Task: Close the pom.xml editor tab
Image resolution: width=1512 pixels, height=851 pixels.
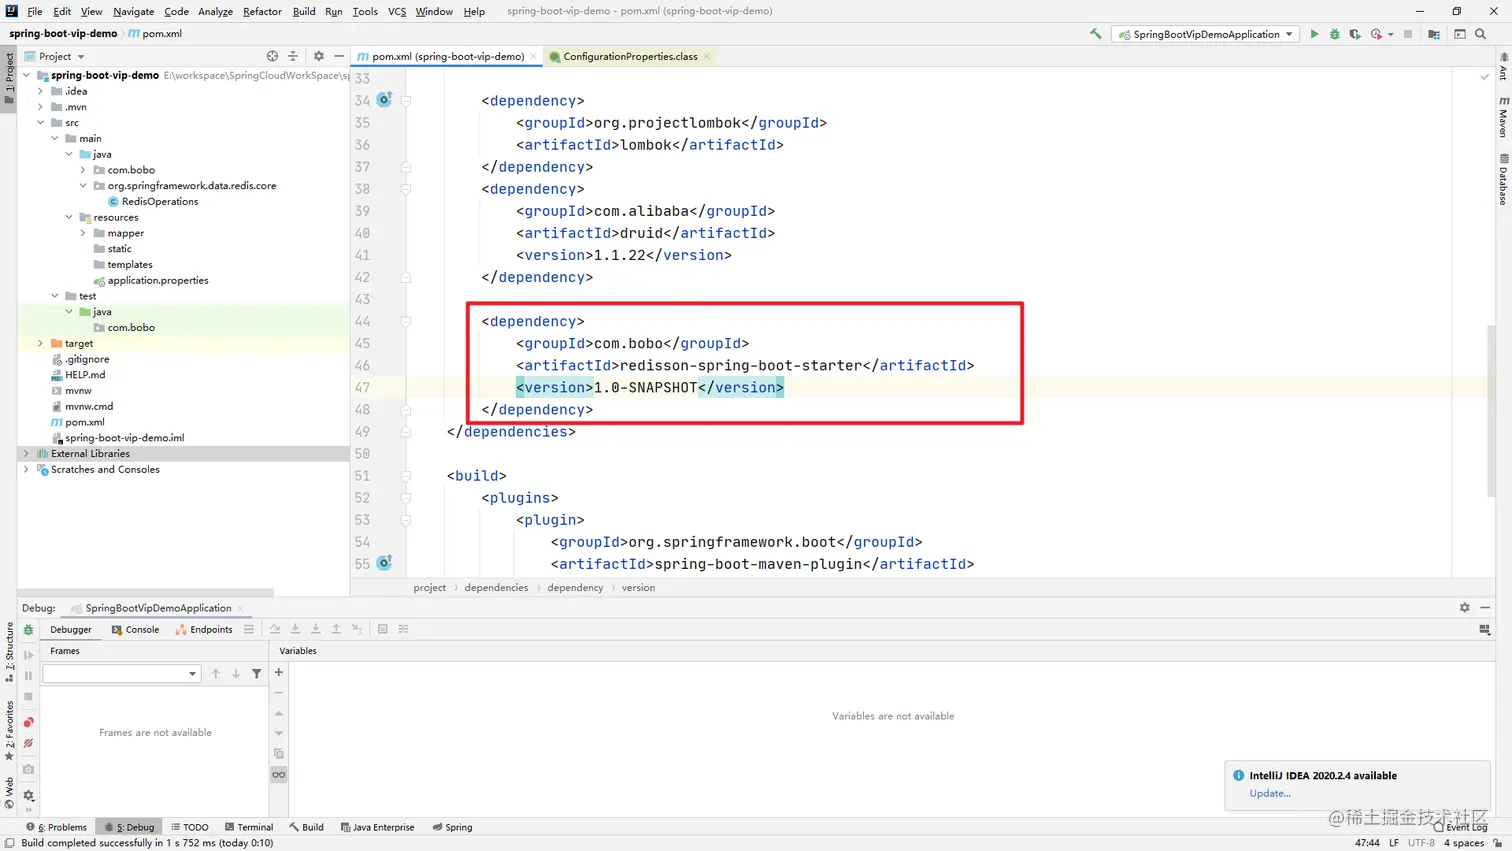Action: point(533,57)
